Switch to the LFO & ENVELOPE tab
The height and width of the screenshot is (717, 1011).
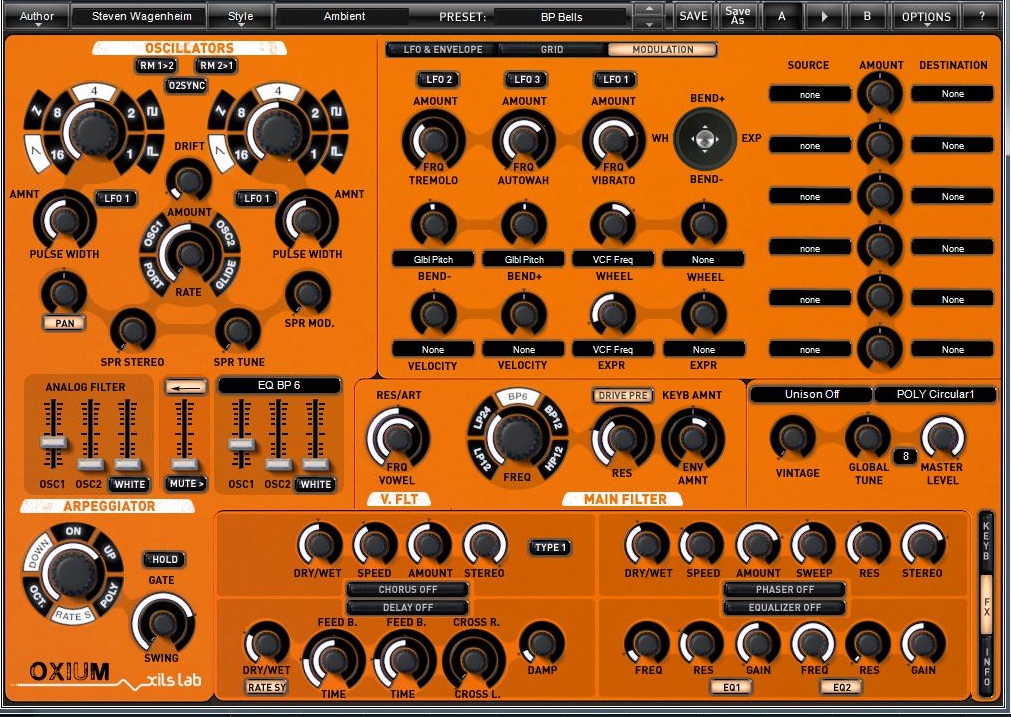(443, 50)
